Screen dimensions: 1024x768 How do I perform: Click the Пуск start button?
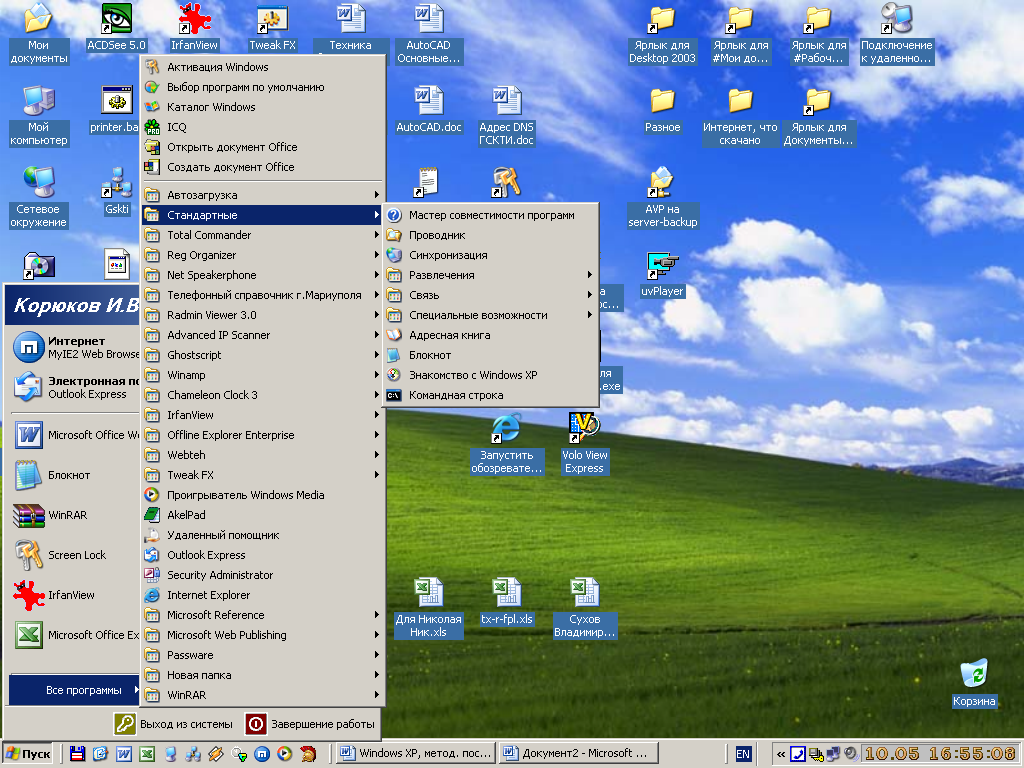28,754
